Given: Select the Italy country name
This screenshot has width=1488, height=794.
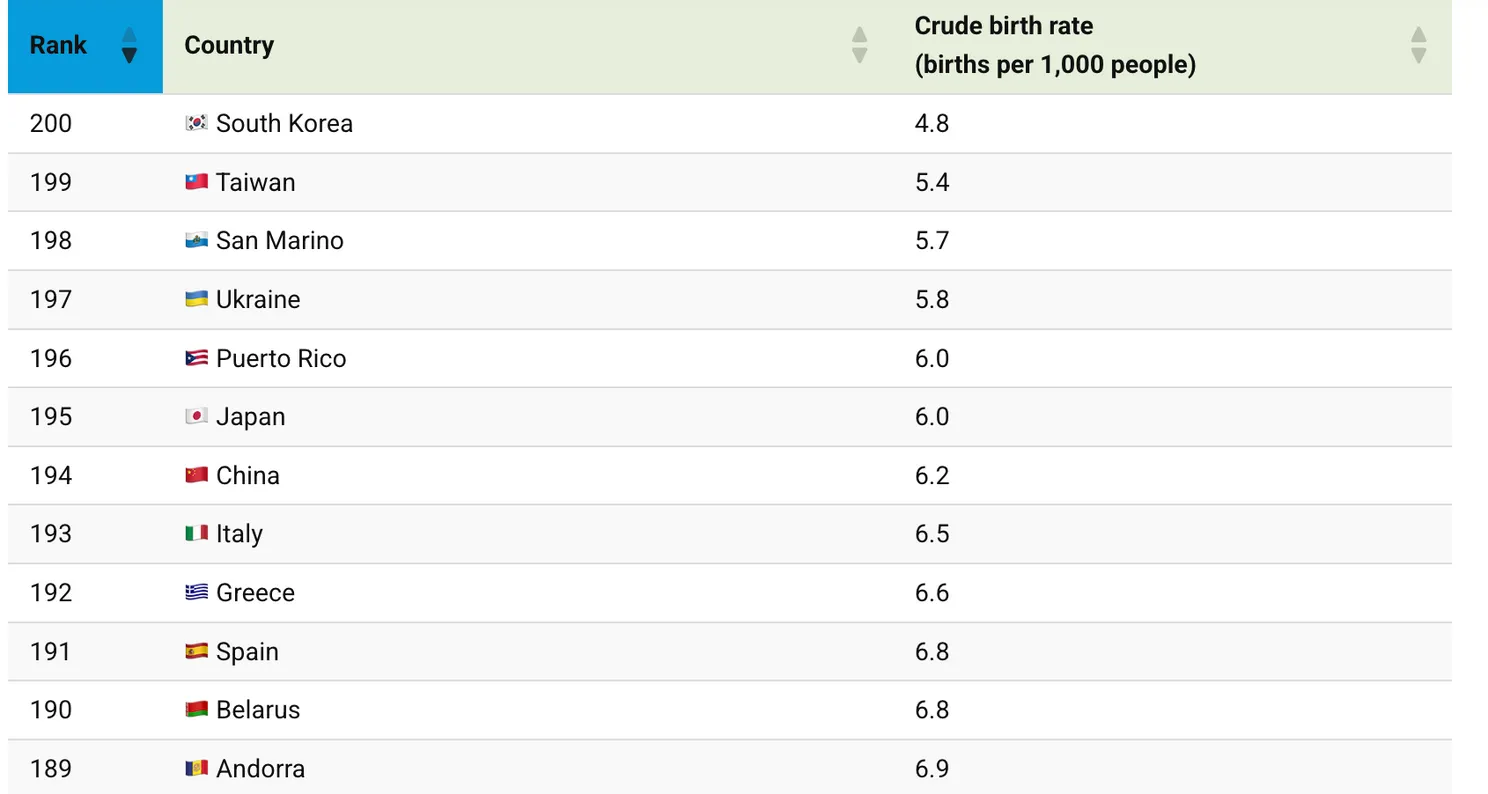Looking at the screenshot, I should point(239,534).
